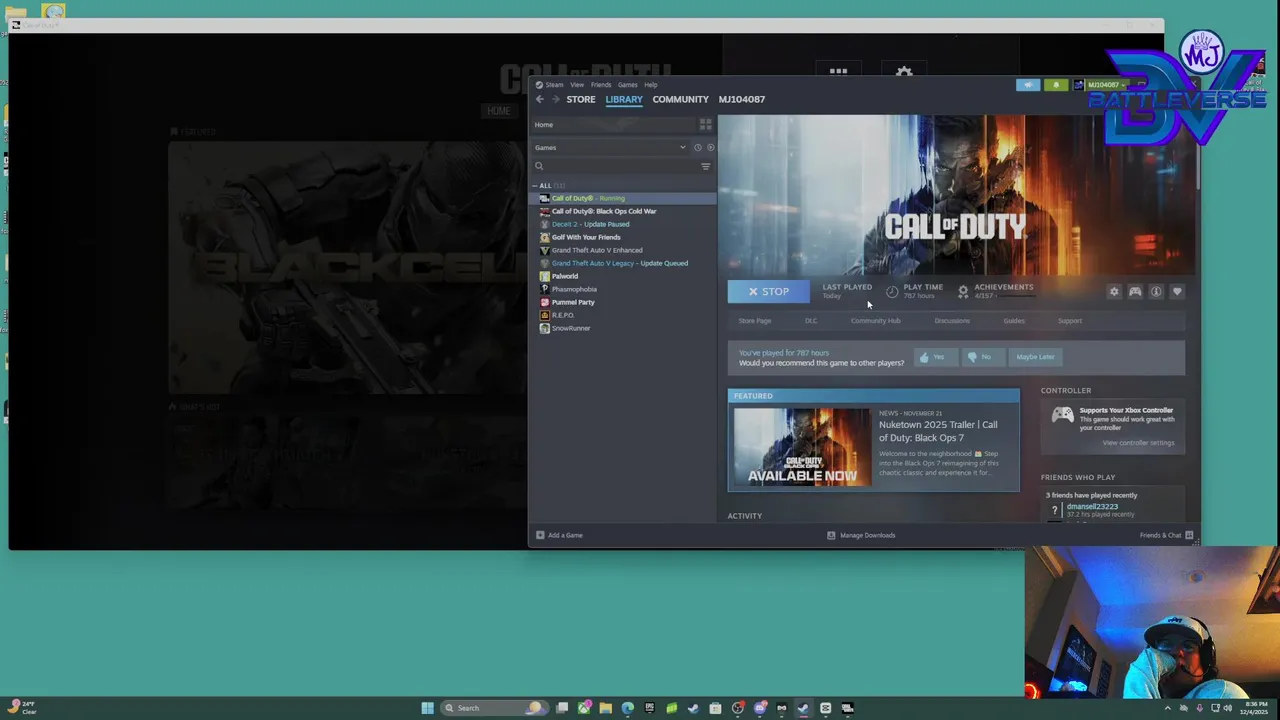This screenshot has width=1280, height=720.
Task: Open the View menu
Action: tap(577, 85)
